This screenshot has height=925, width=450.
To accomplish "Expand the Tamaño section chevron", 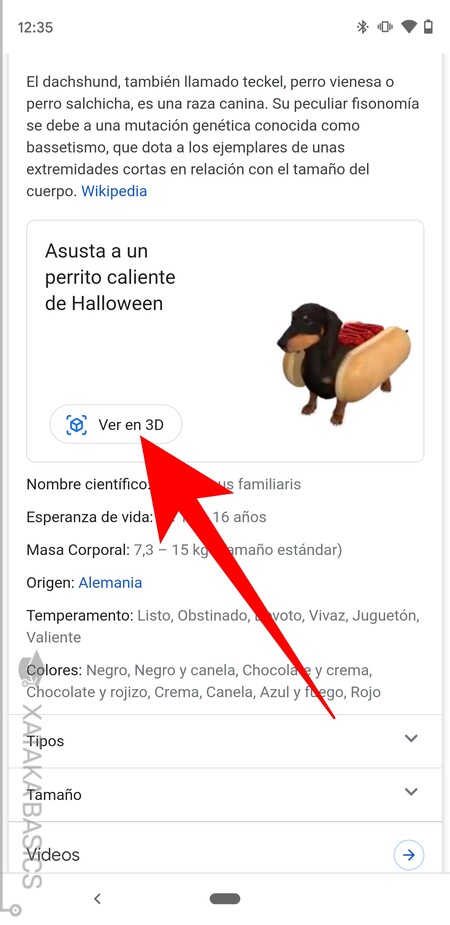I will pos(411,792).
